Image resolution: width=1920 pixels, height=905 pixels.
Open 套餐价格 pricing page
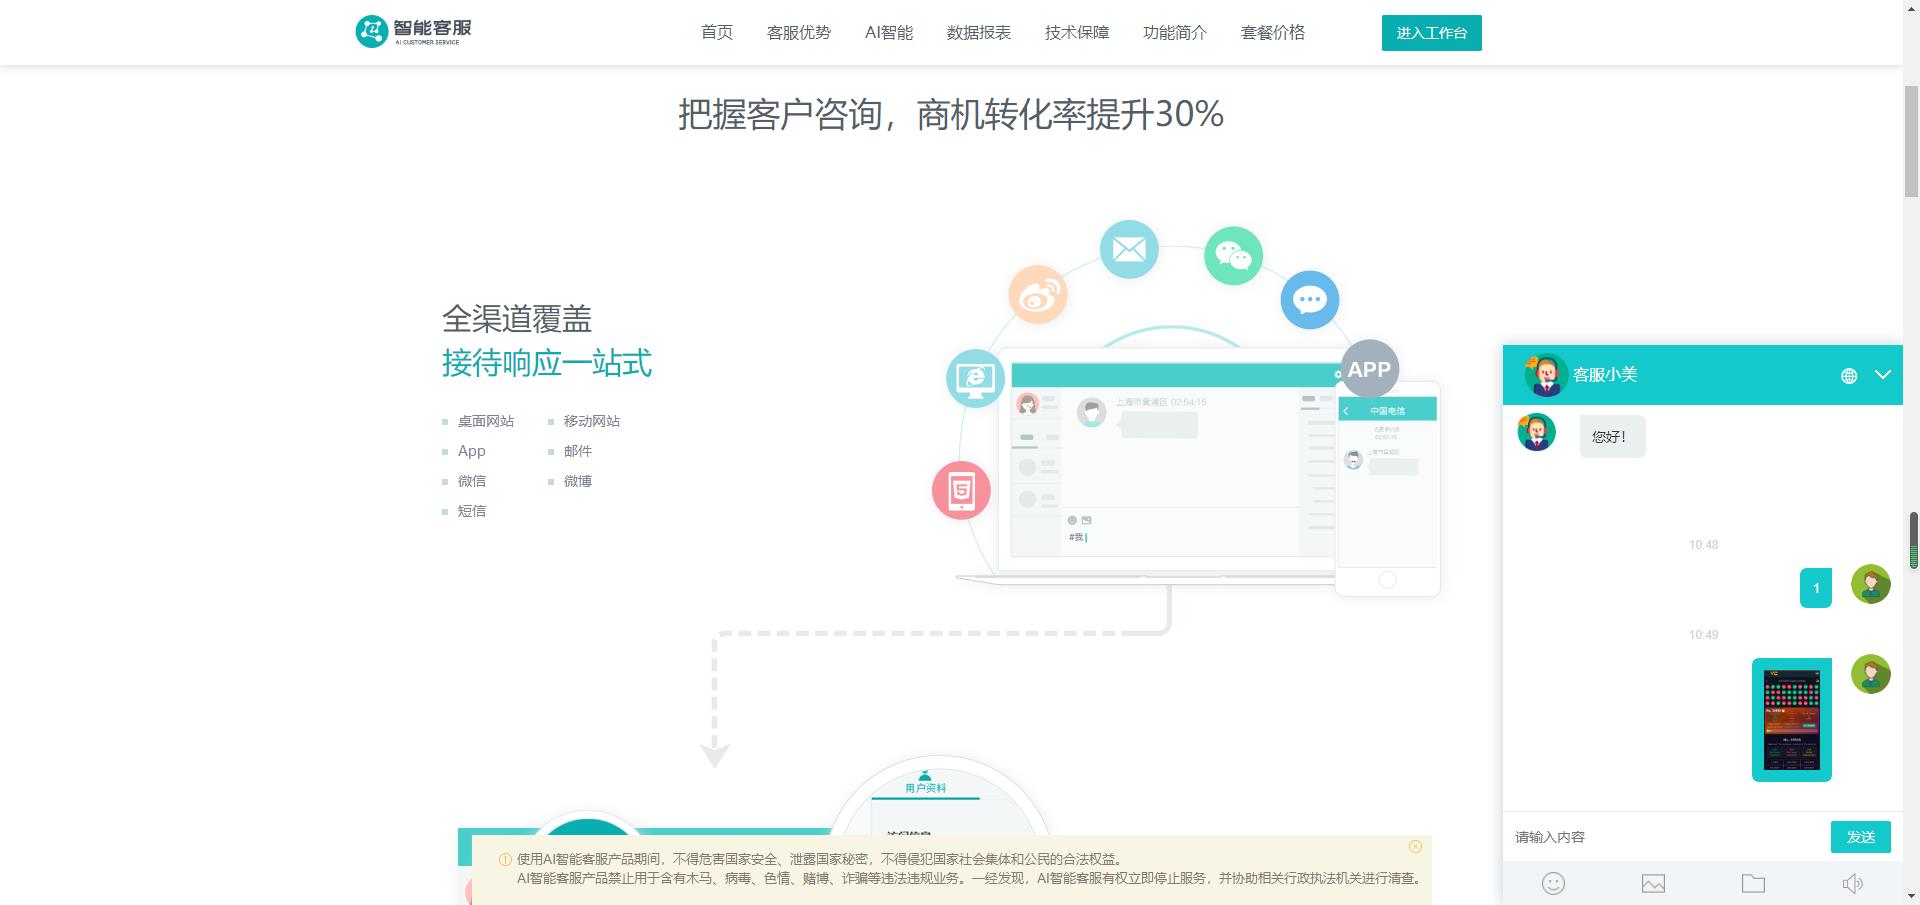click(1273, 33)
